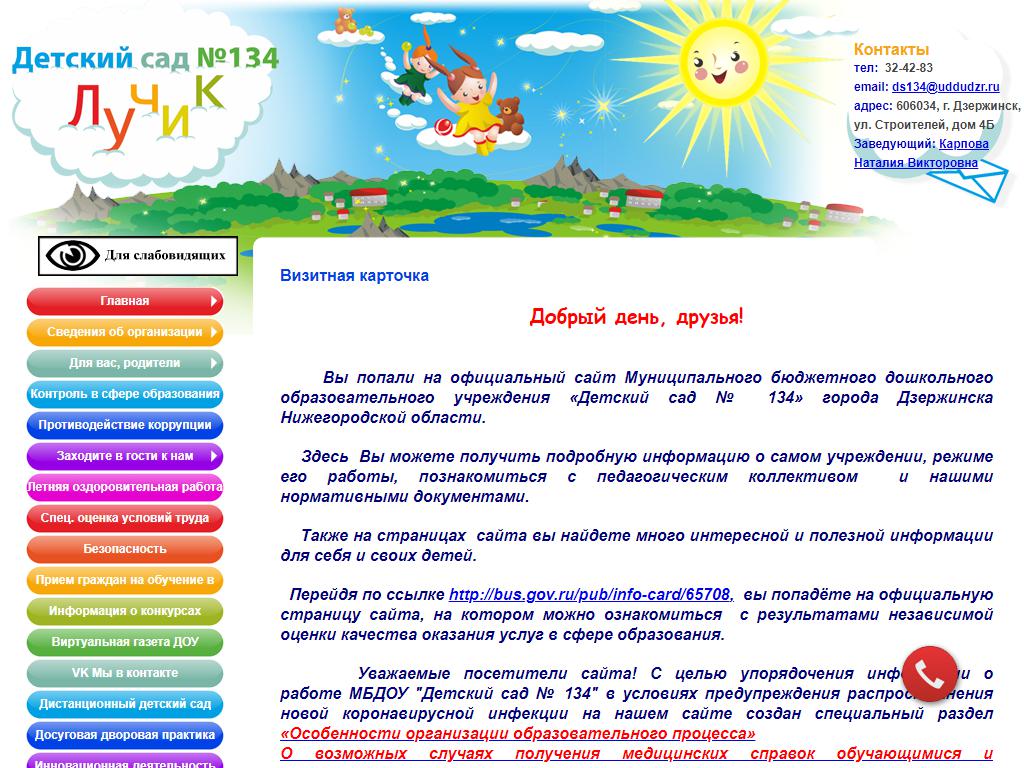
Task: Expand the Главная menu arrow
Action: (214, 301)
